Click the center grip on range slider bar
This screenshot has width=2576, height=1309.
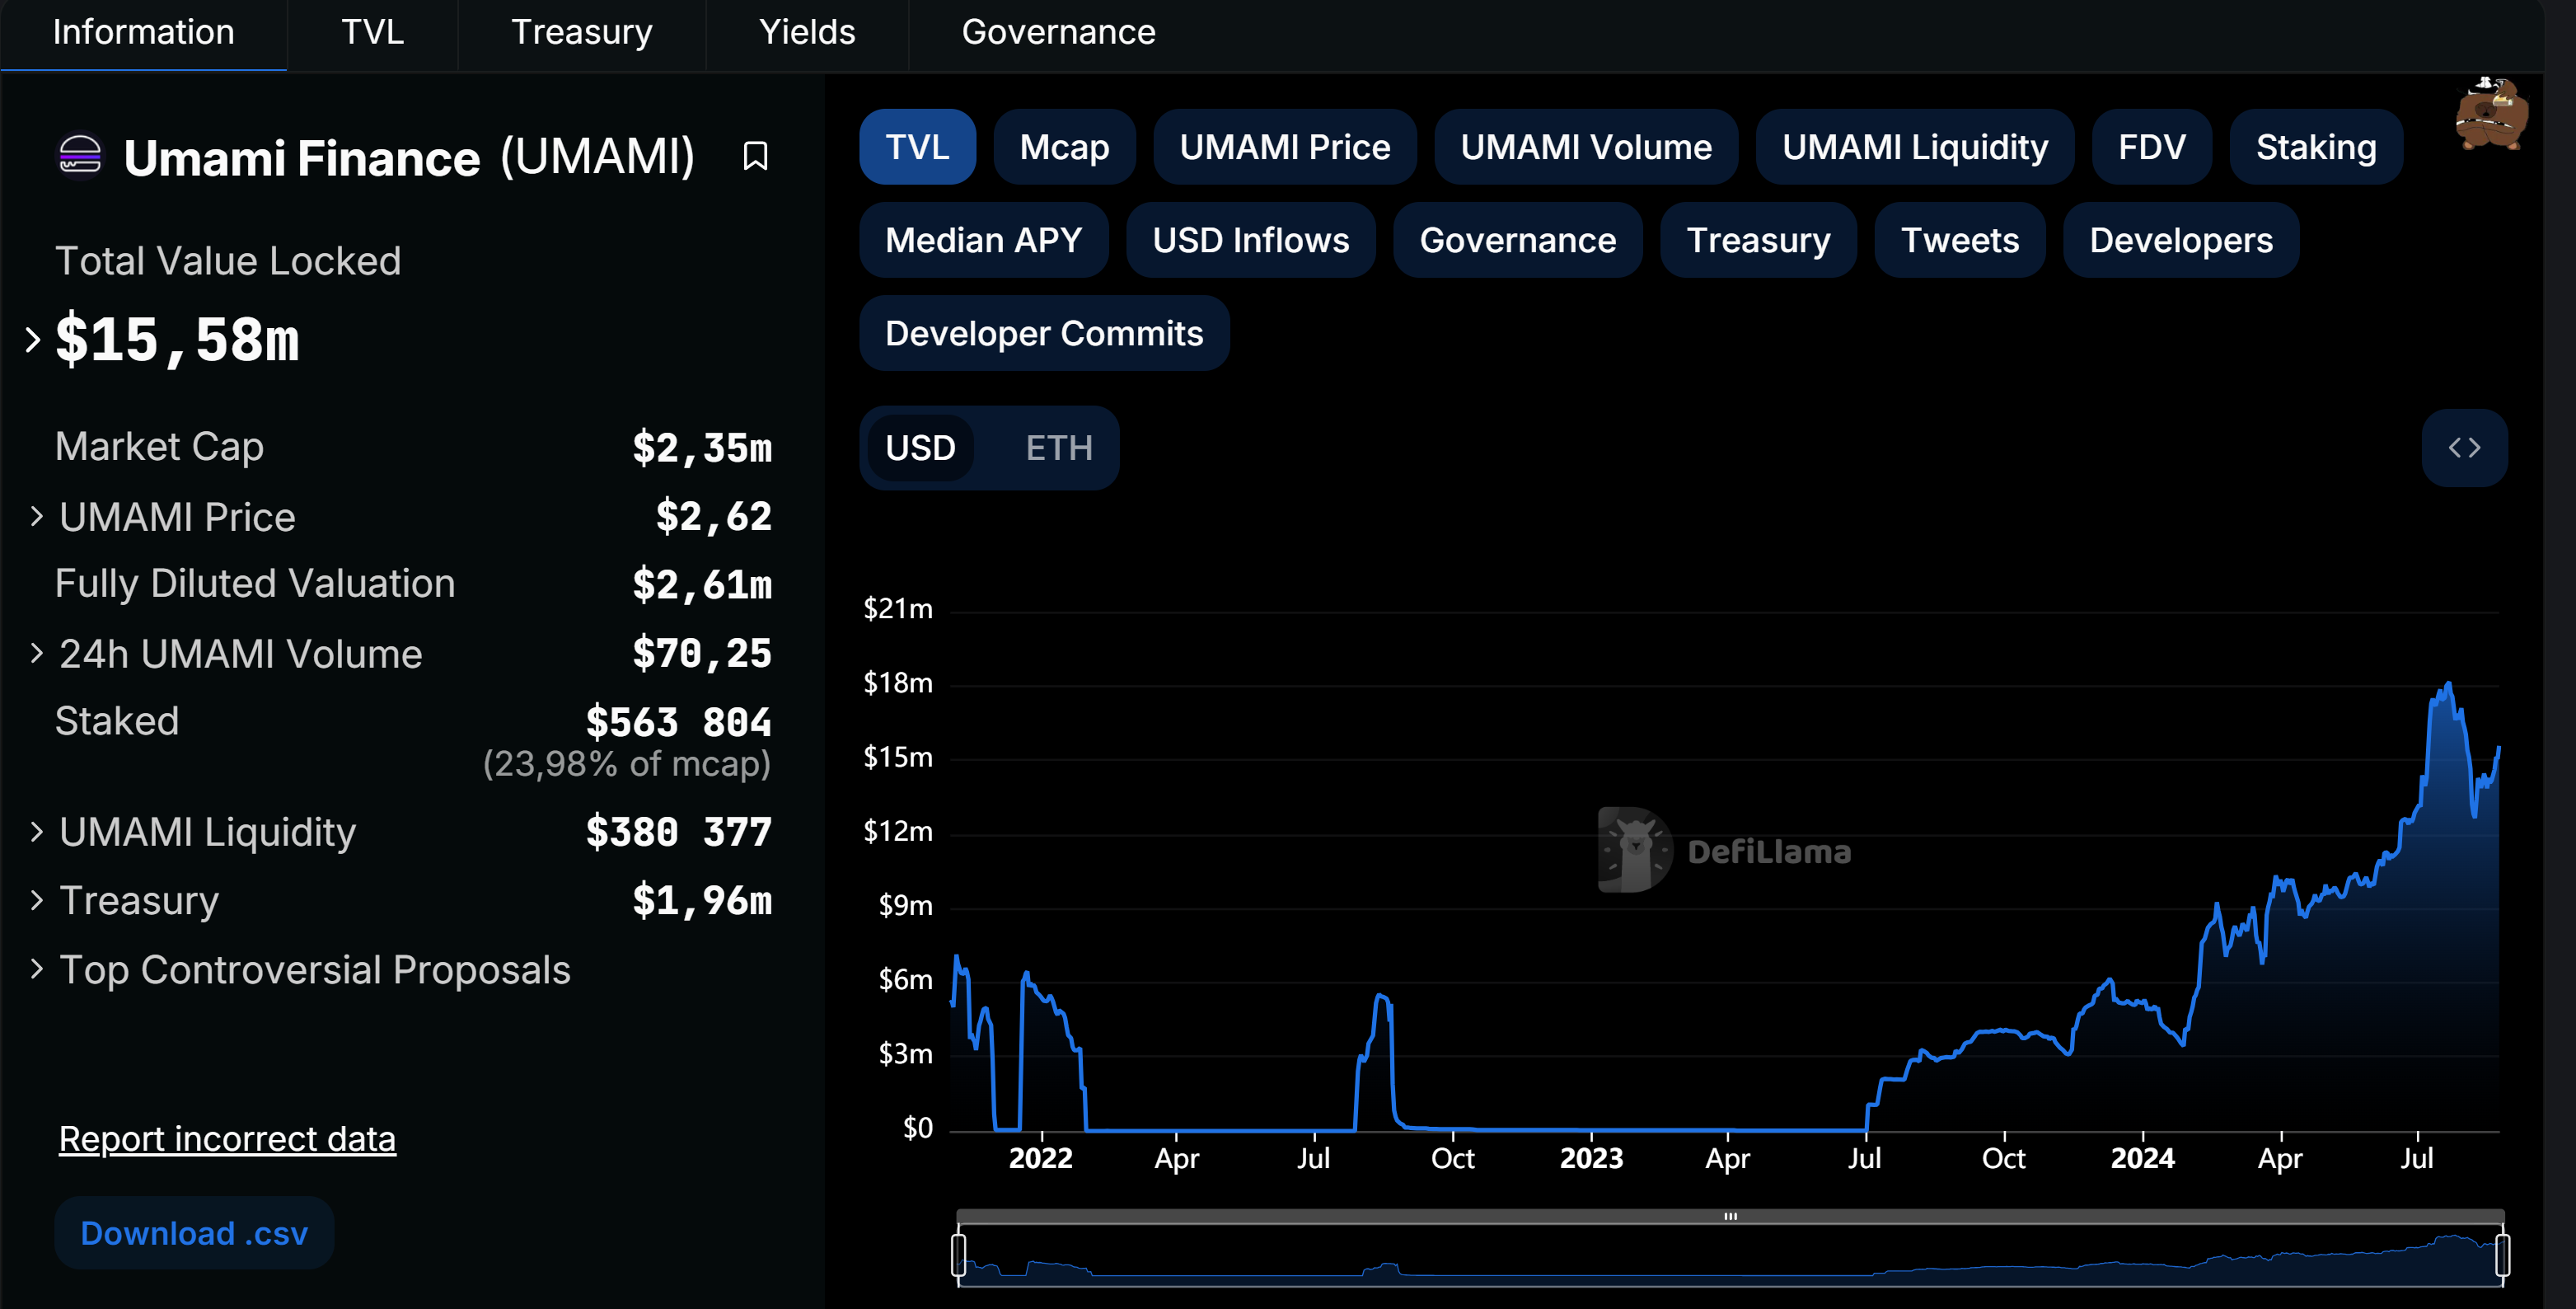coord(1730,1216)
